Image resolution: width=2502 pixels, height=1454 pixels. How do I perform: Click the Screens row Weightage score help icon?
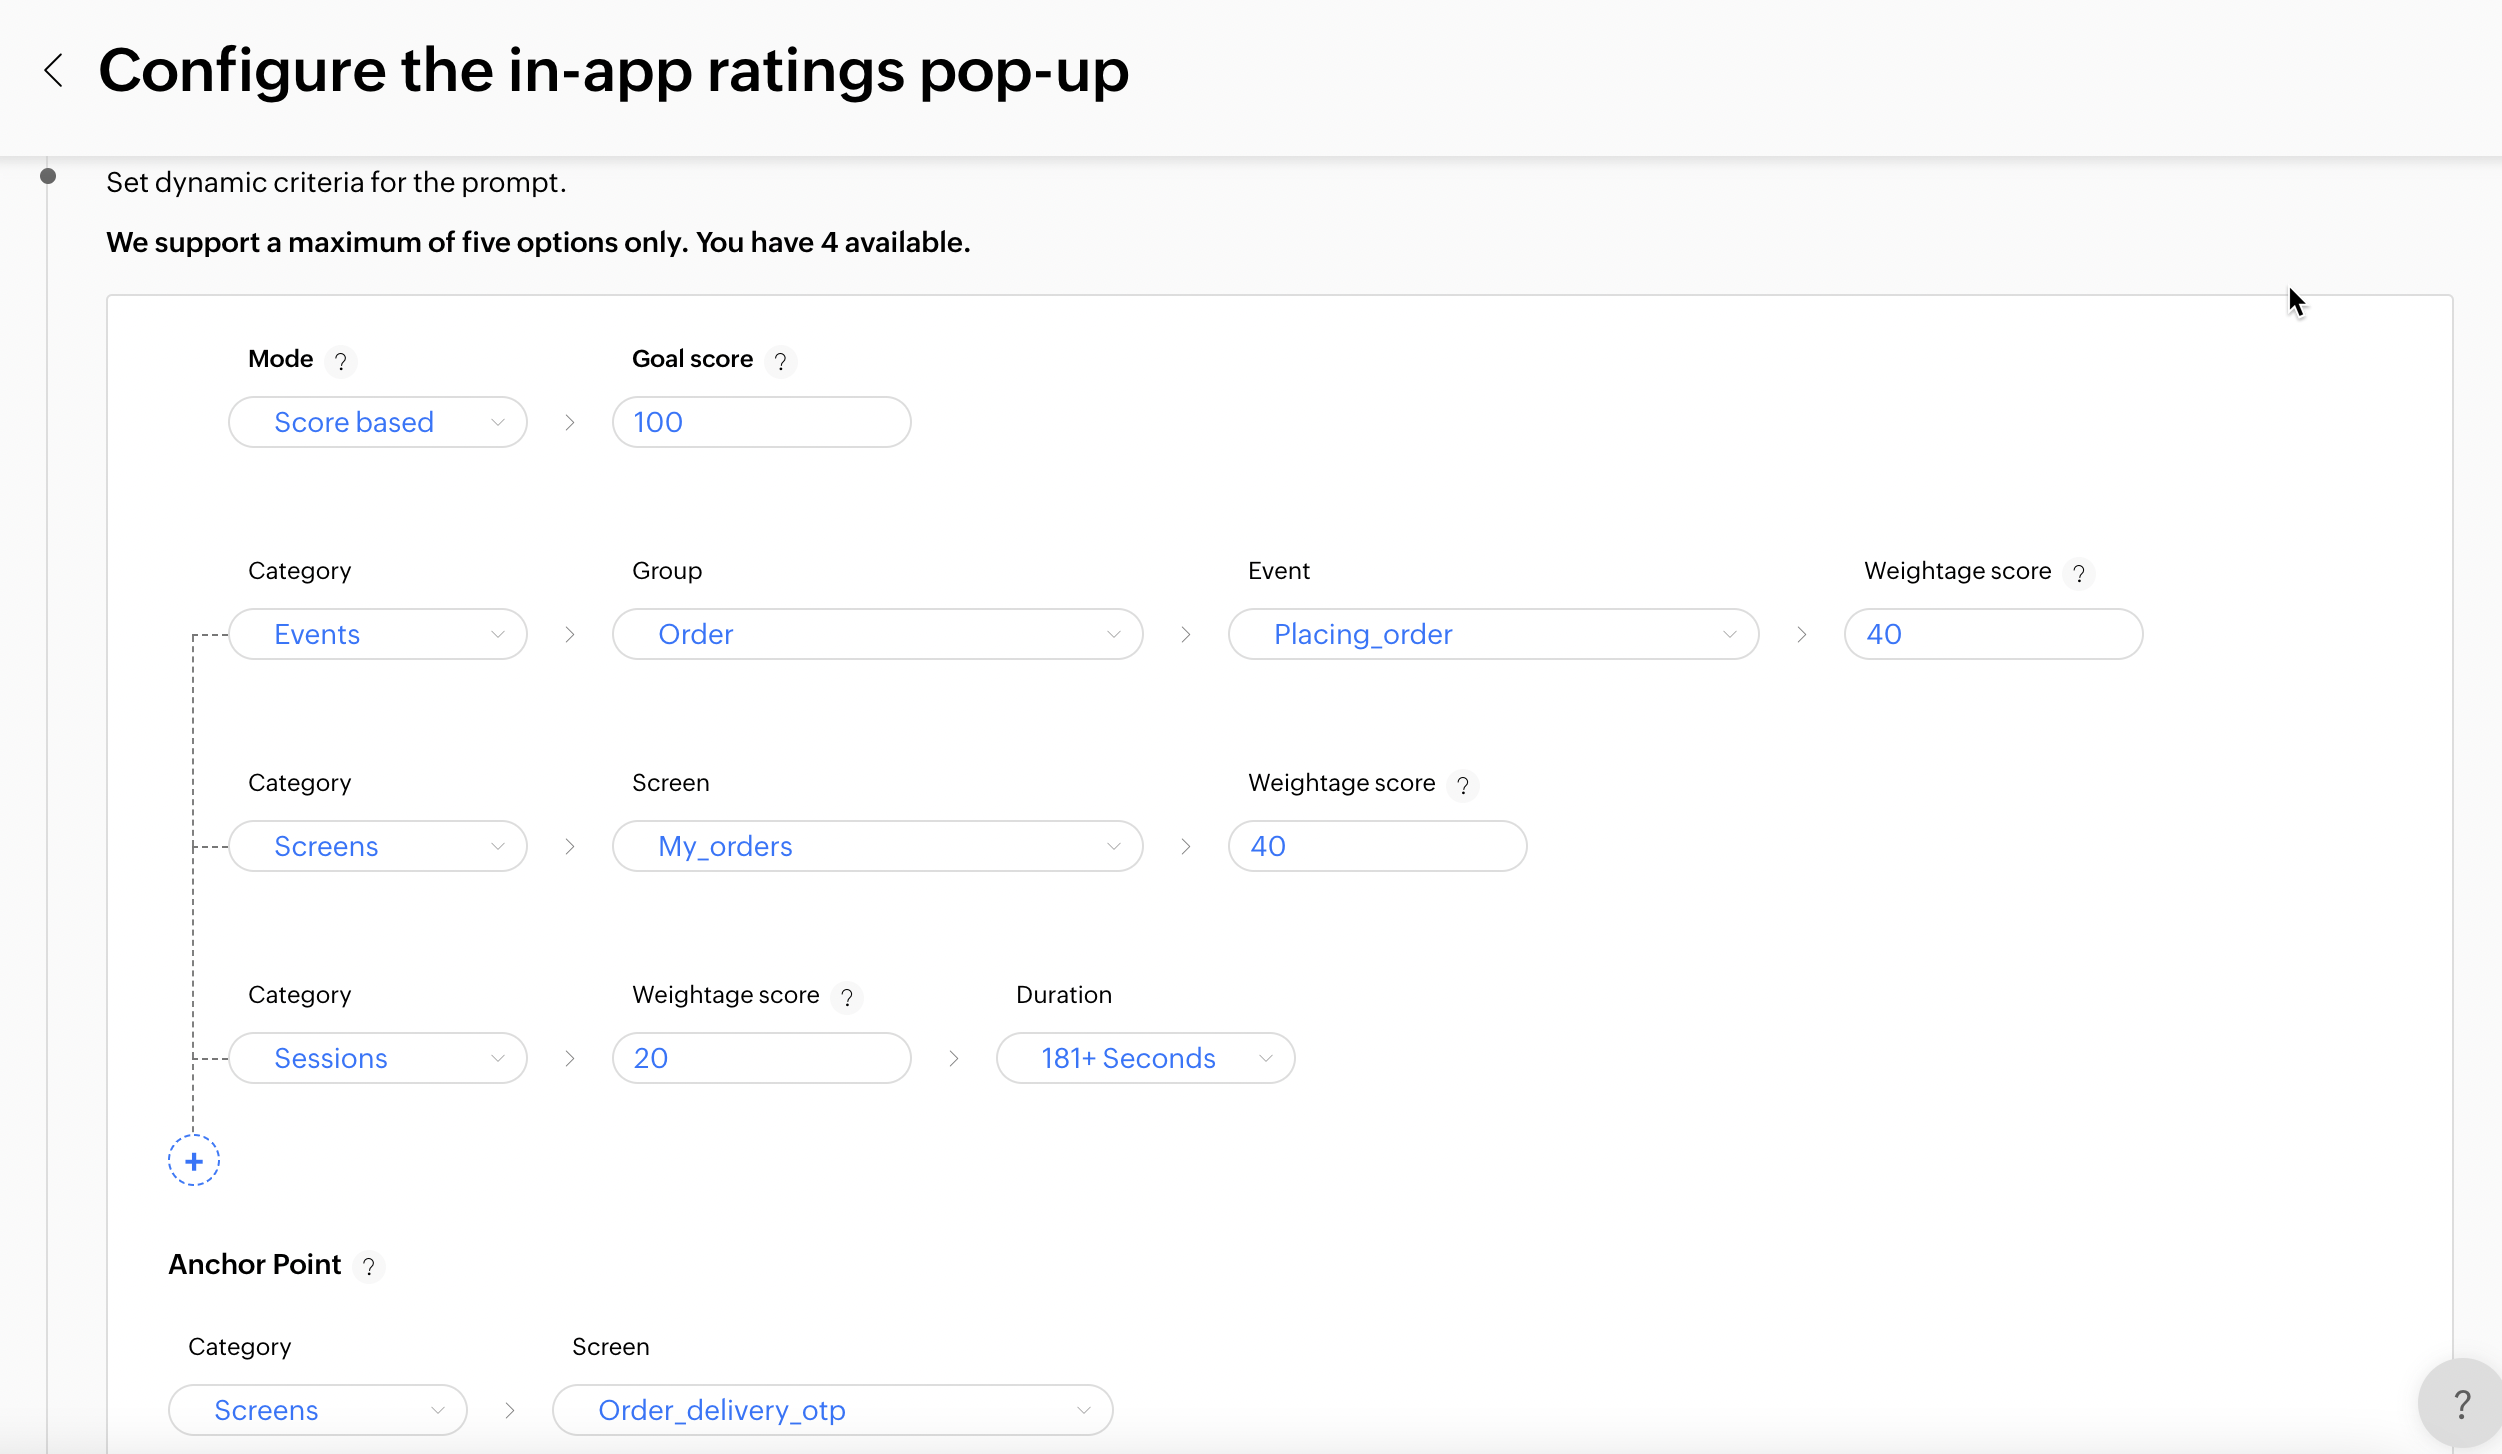[1462, 785]
